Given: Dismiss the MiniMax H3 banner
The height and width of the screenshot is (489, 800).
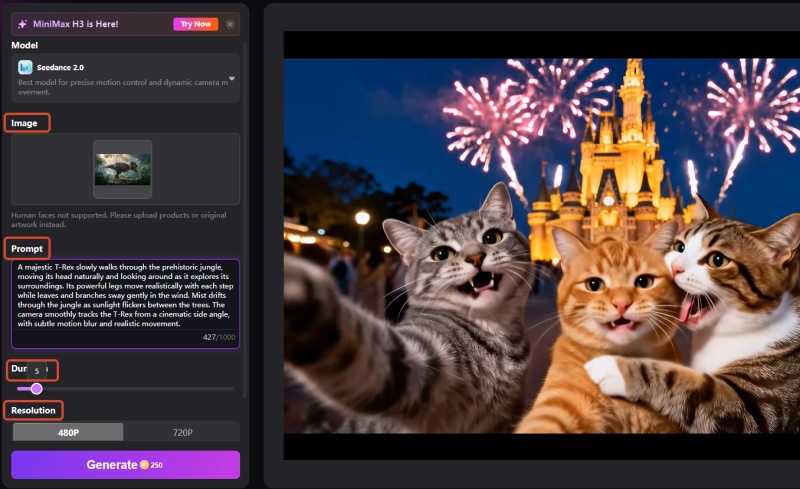Looking at the screenshot, I should (x=230, y=24).
